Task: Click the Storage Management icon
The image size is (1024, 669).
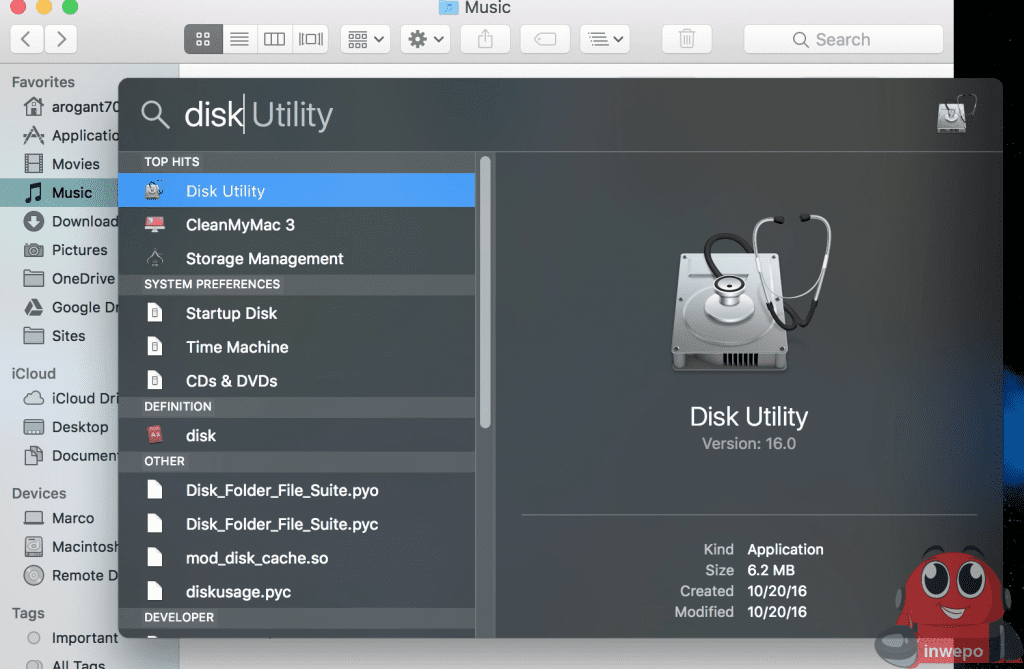Action: point(155,258)
